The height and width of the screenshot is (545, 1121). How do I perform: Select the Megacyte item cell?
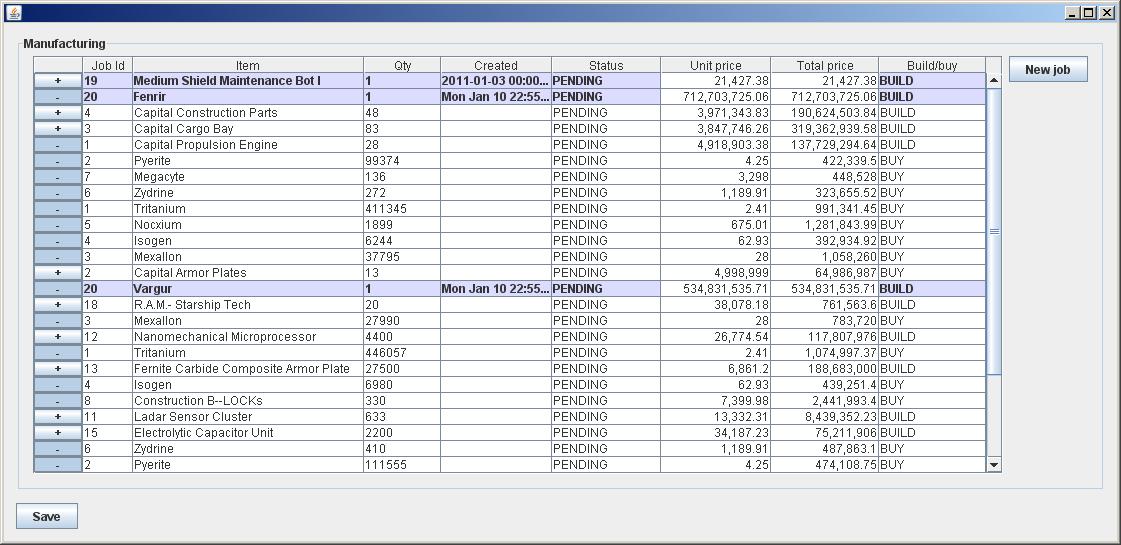coord(248,177)
